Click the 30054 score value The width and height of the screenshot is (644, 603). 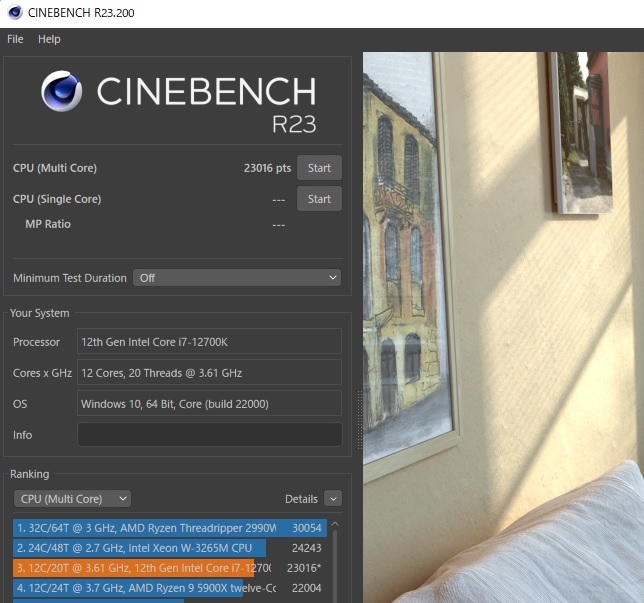pyautogui.click(x=307, y=528)
